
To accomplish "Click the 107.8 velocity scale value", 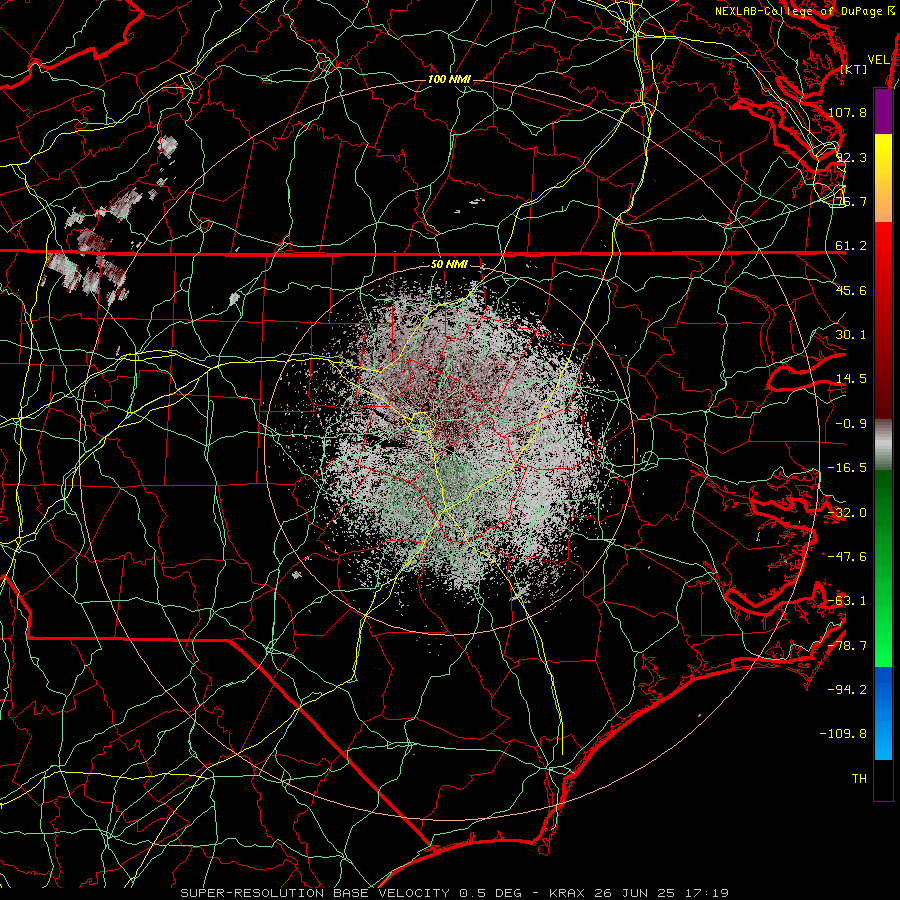I will pyautogui.click(x=847, y=112).
